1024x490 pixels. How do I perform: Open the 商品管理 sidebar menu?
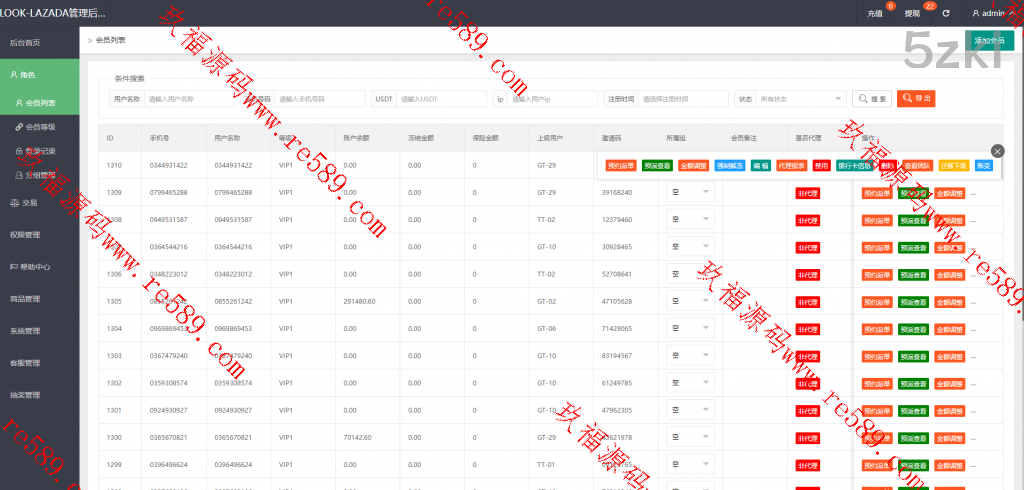[26, 299]
